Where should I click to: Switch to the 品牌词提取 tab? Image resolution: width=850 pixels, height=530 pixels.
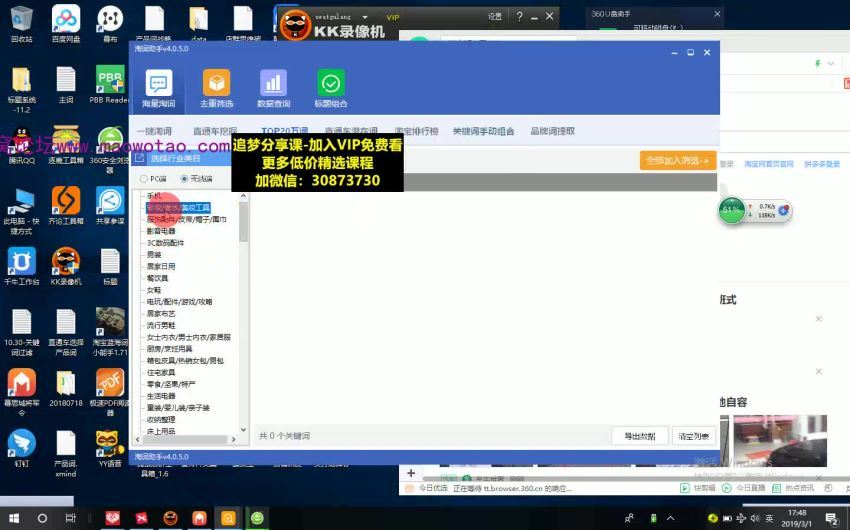(552, 131)
